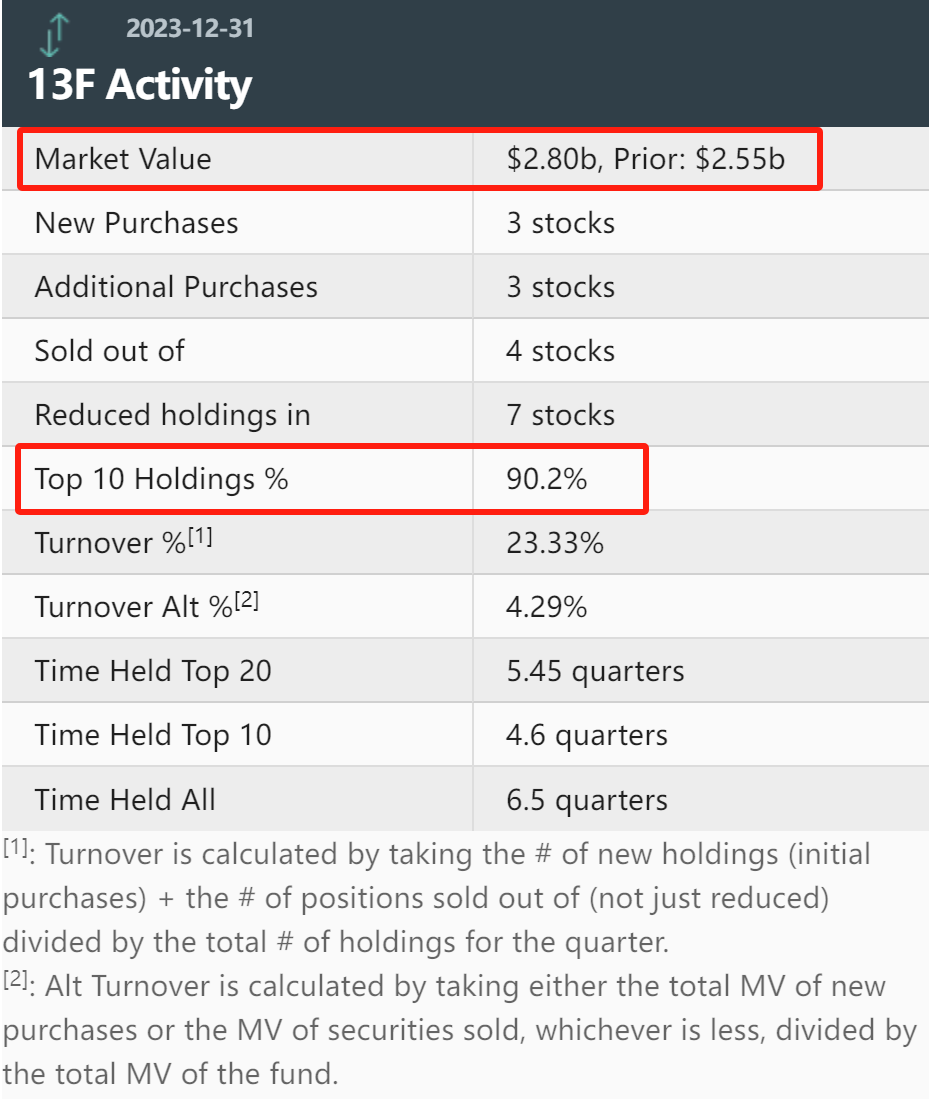Viewport: 929px width, 1099px height.
Task: Click the 7 stocks reduced value
Action: pyautogui.click(x=561, y=415)
